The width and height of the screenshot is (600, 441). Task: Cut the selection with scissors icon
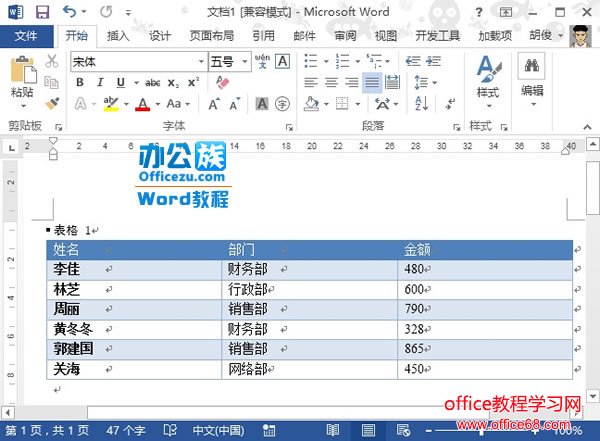(x=52, y=61)
